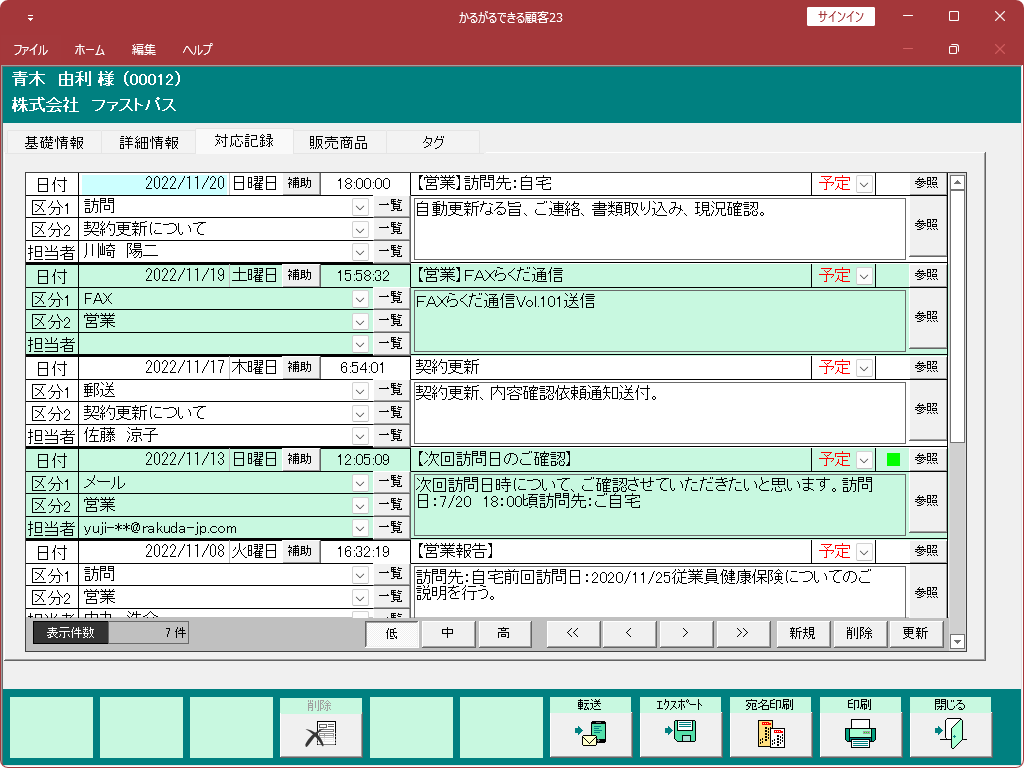Switch to 販売商品 tab
This screenshot has height=768, width=1024.
[338, 143]
